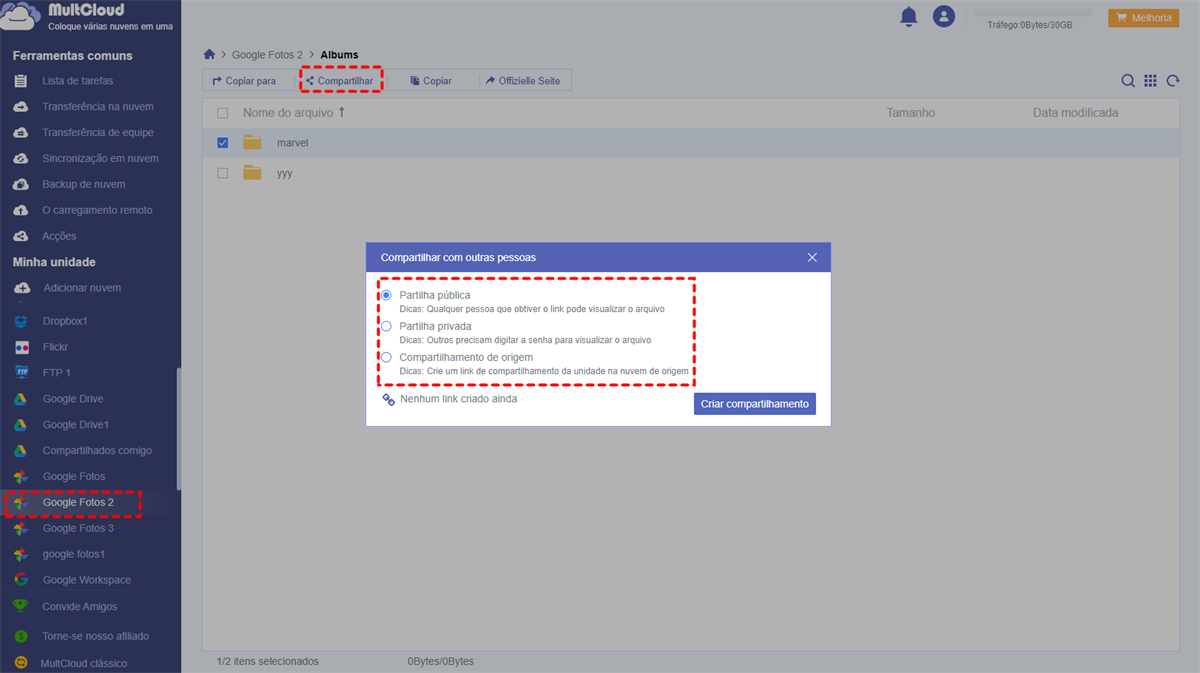Click the Data modificada column header

[x=1075, y=113]
